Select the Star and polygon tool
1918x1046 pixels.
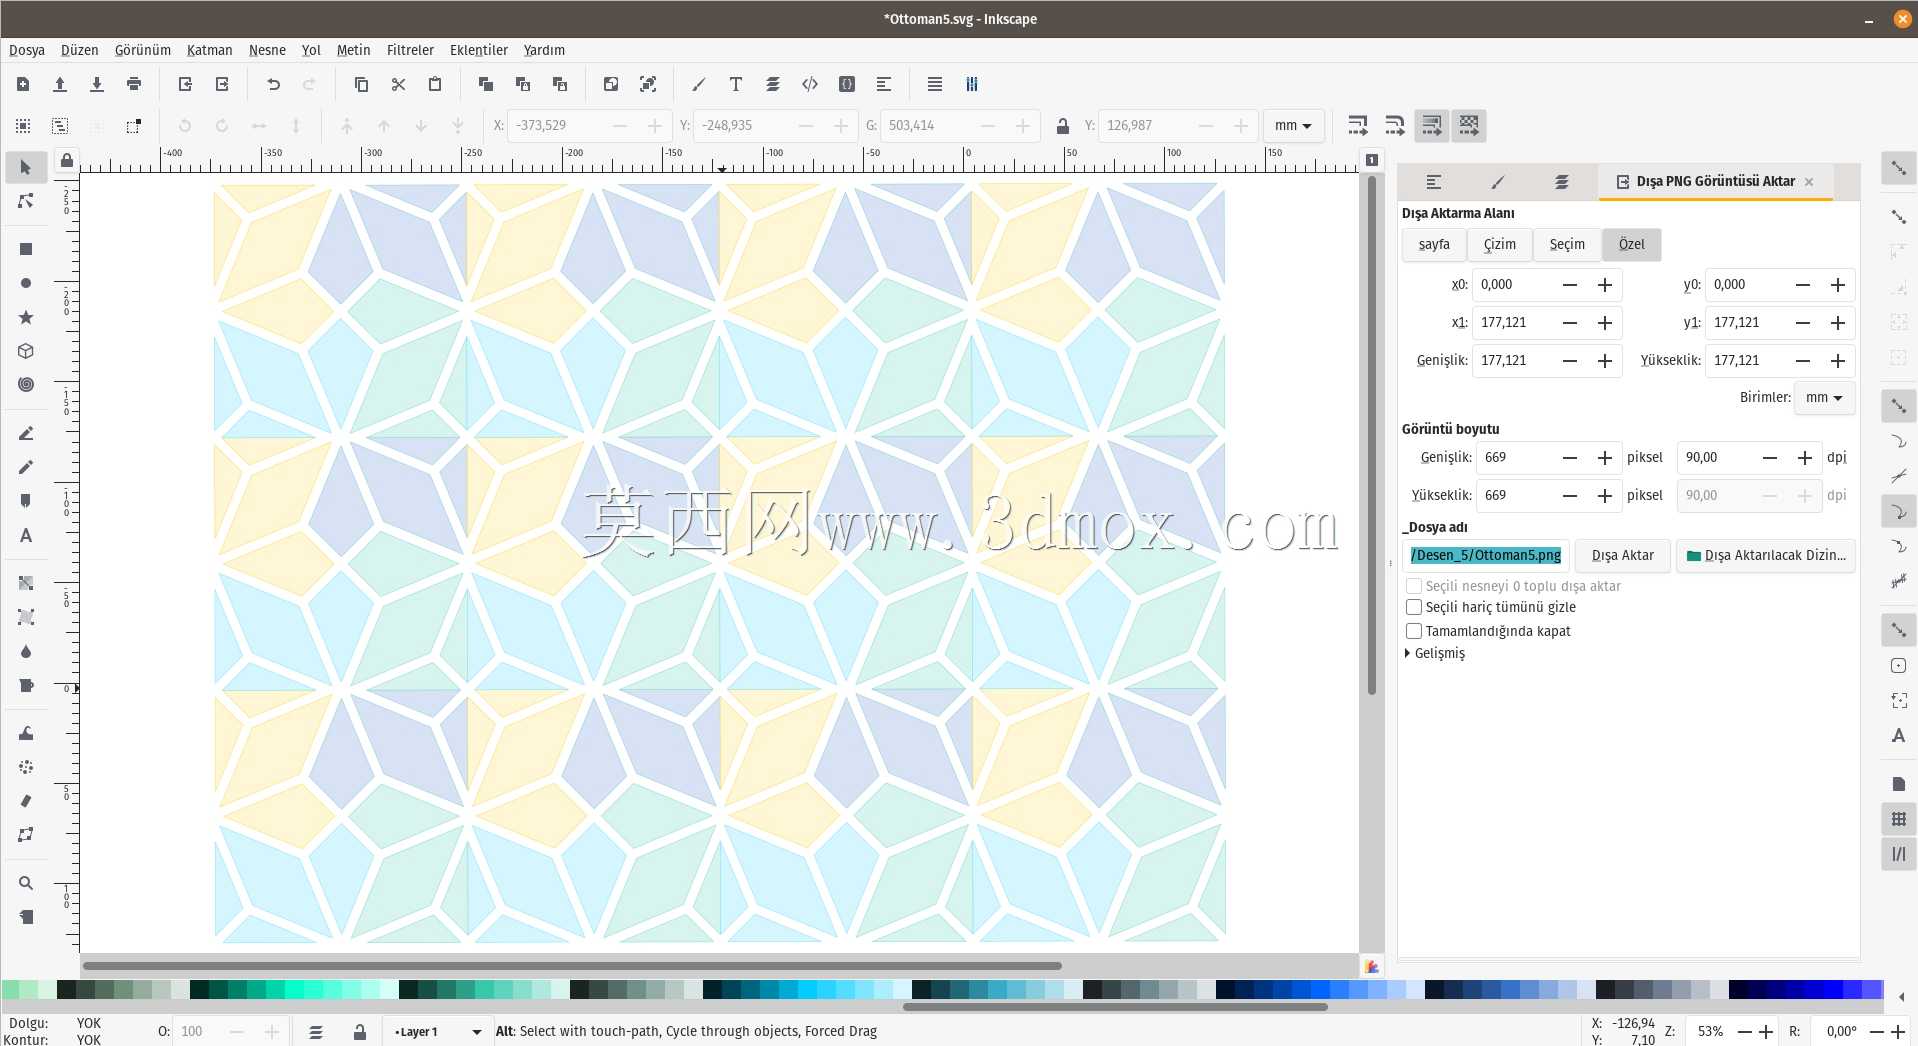(x=26, y=317)
